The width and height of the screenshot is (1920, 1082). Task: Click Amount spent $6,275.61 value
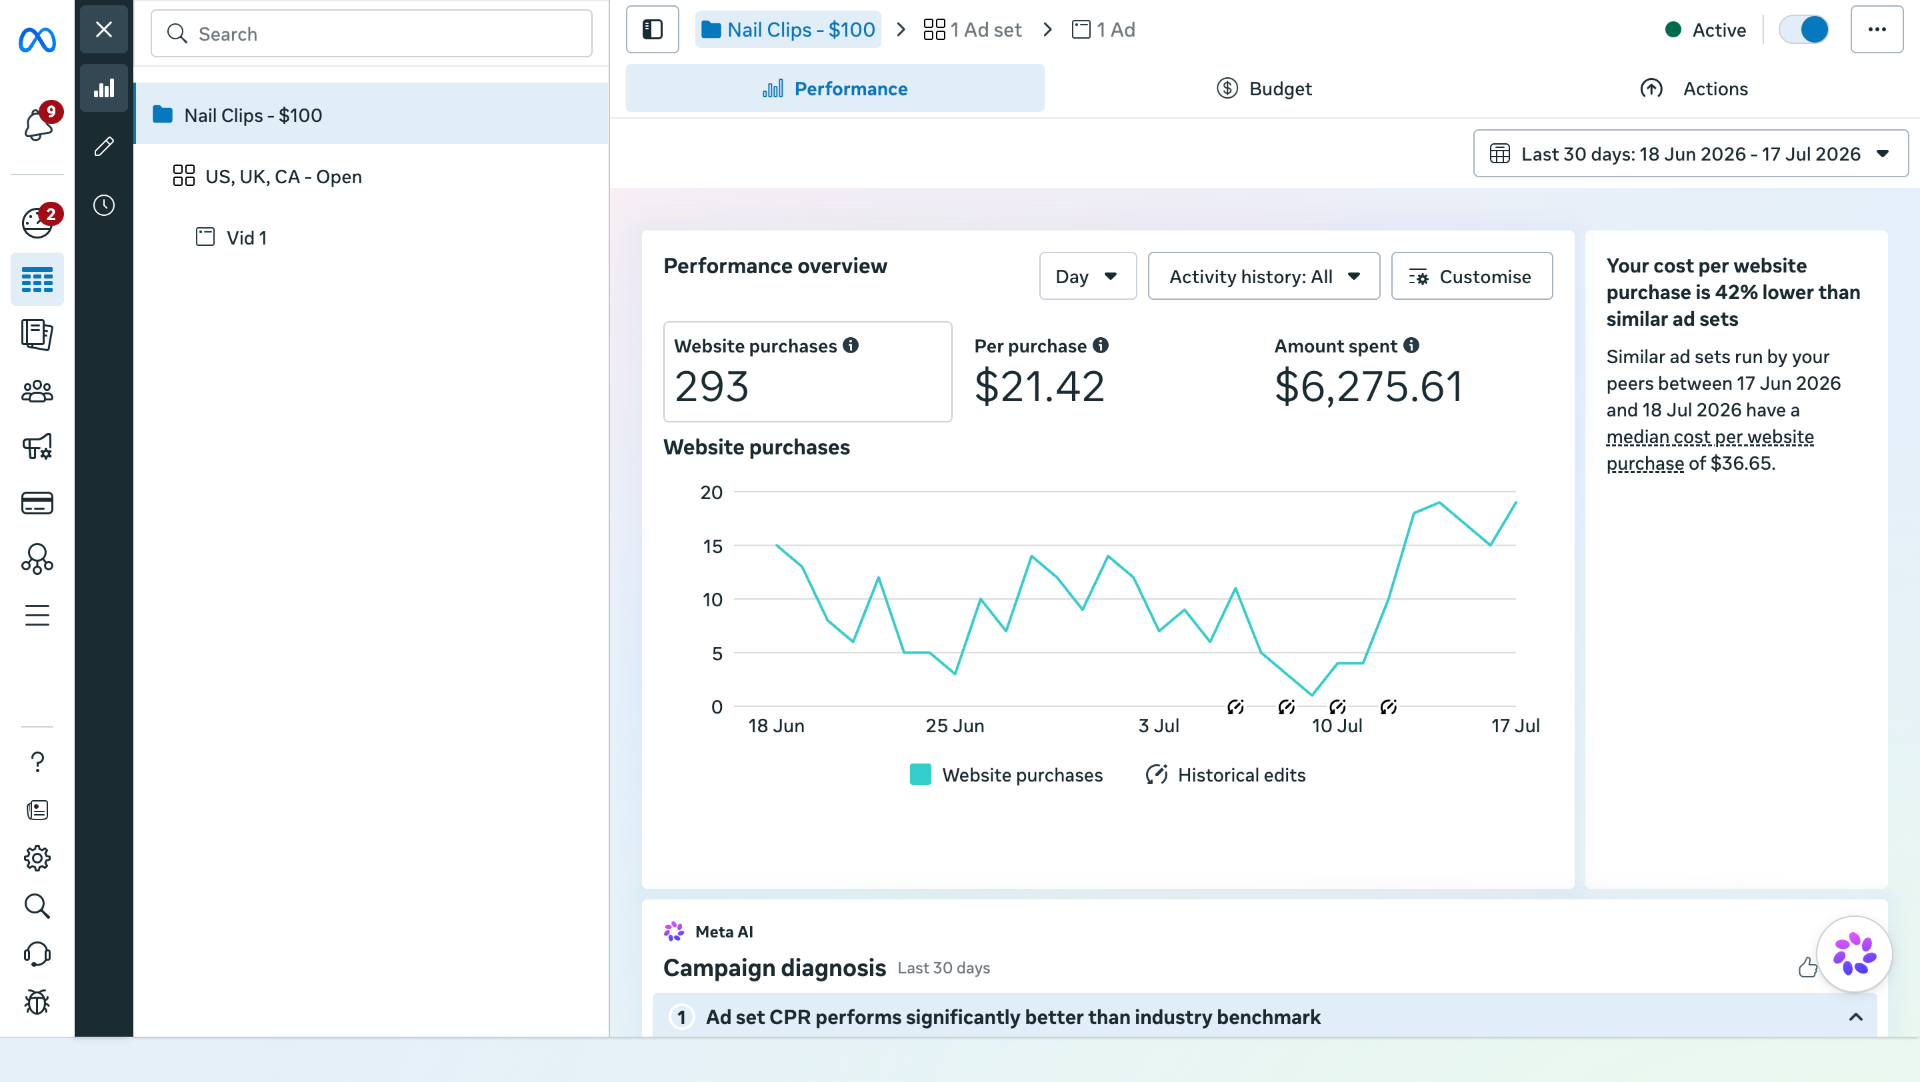[x=1368, y=386]
